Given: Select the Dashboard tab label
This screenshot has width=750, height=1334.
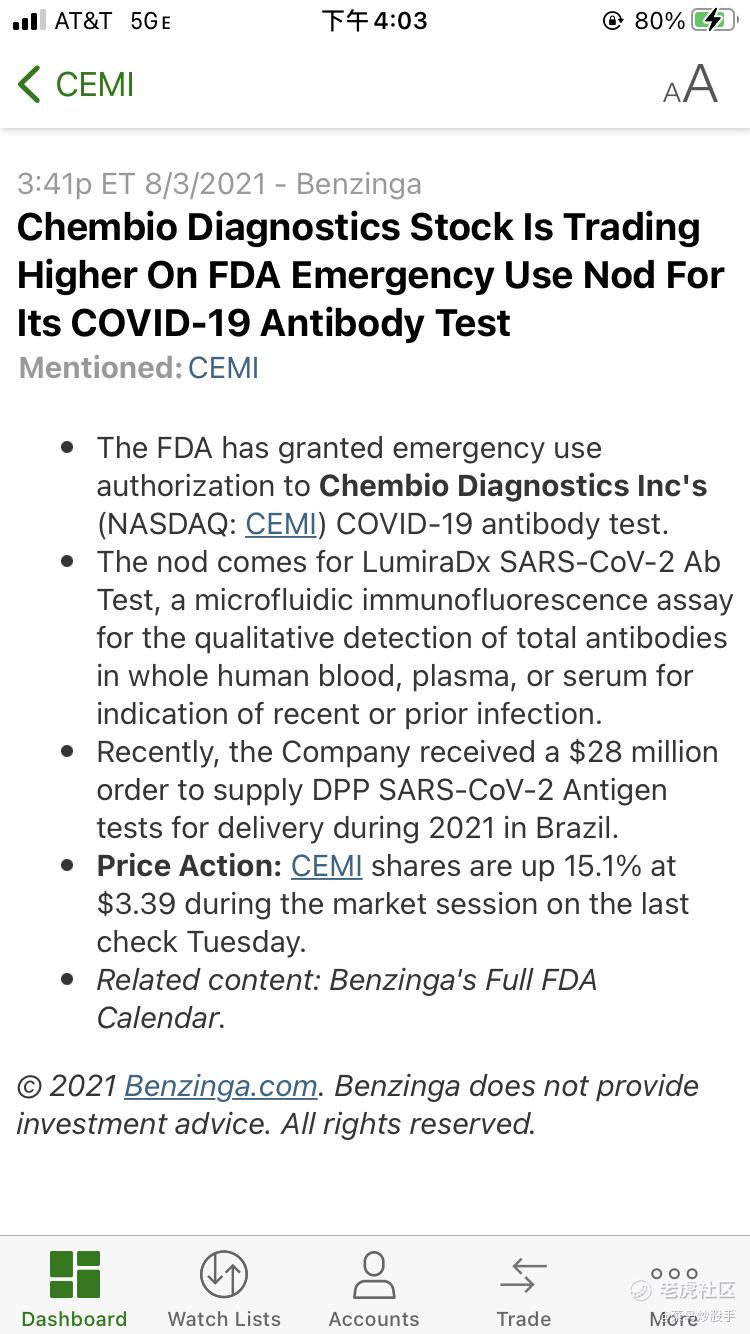Looking at the screenshot, I should coord(75,1319).
